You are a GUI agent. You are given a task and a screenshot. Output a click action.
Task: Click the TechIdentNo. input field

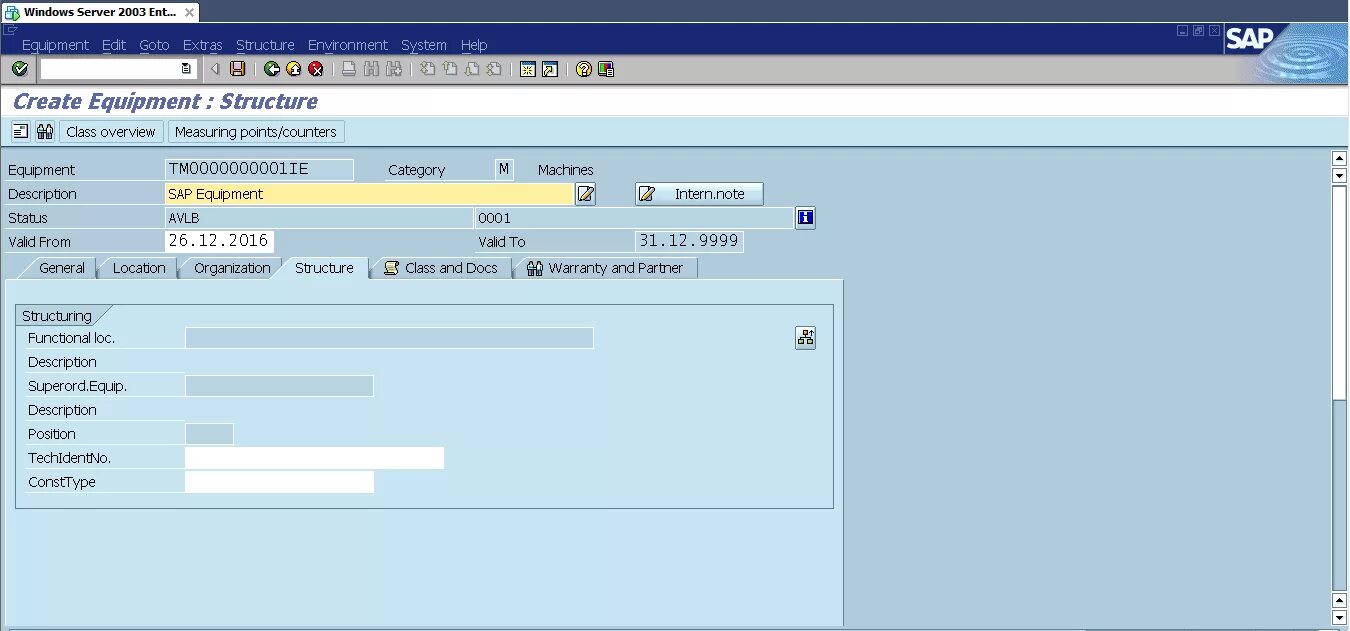pyautogui.click(x=314, y=458)
